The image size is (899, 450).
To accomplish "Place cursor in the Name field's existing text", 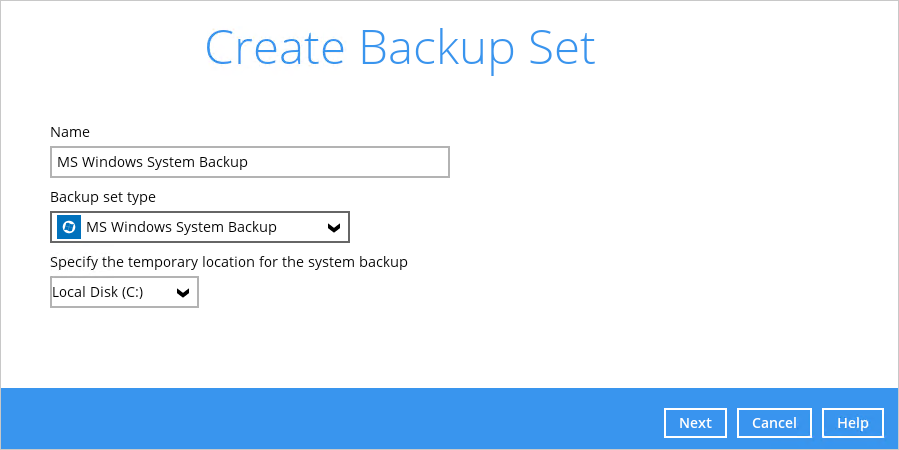I will (152, 162).
